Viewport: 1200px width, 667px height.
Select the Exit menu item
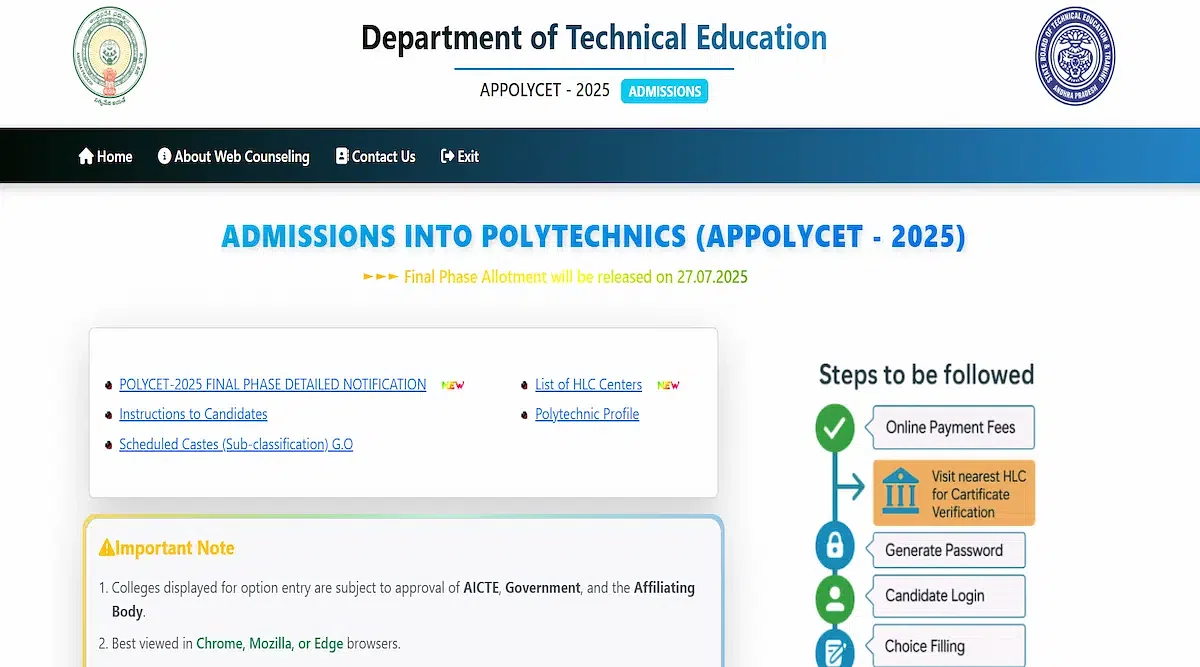pos(460,156)
